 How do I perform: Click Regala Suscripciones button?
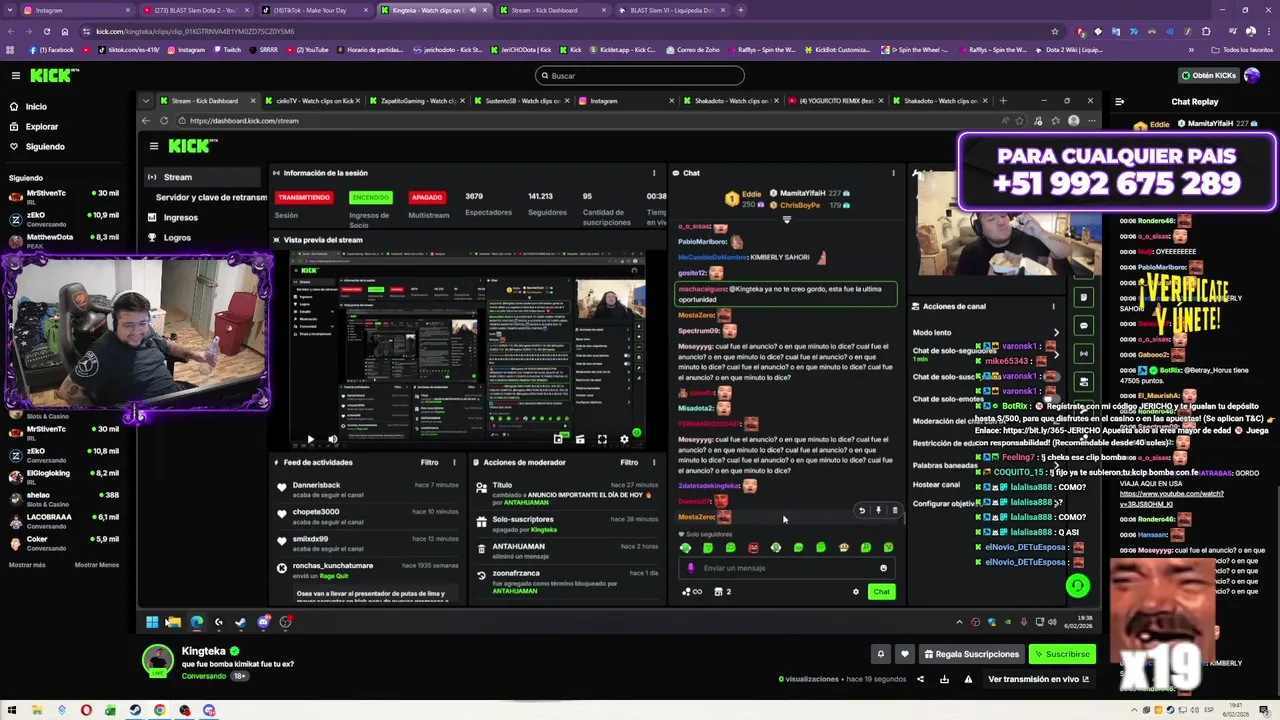(x=970, y=654)
